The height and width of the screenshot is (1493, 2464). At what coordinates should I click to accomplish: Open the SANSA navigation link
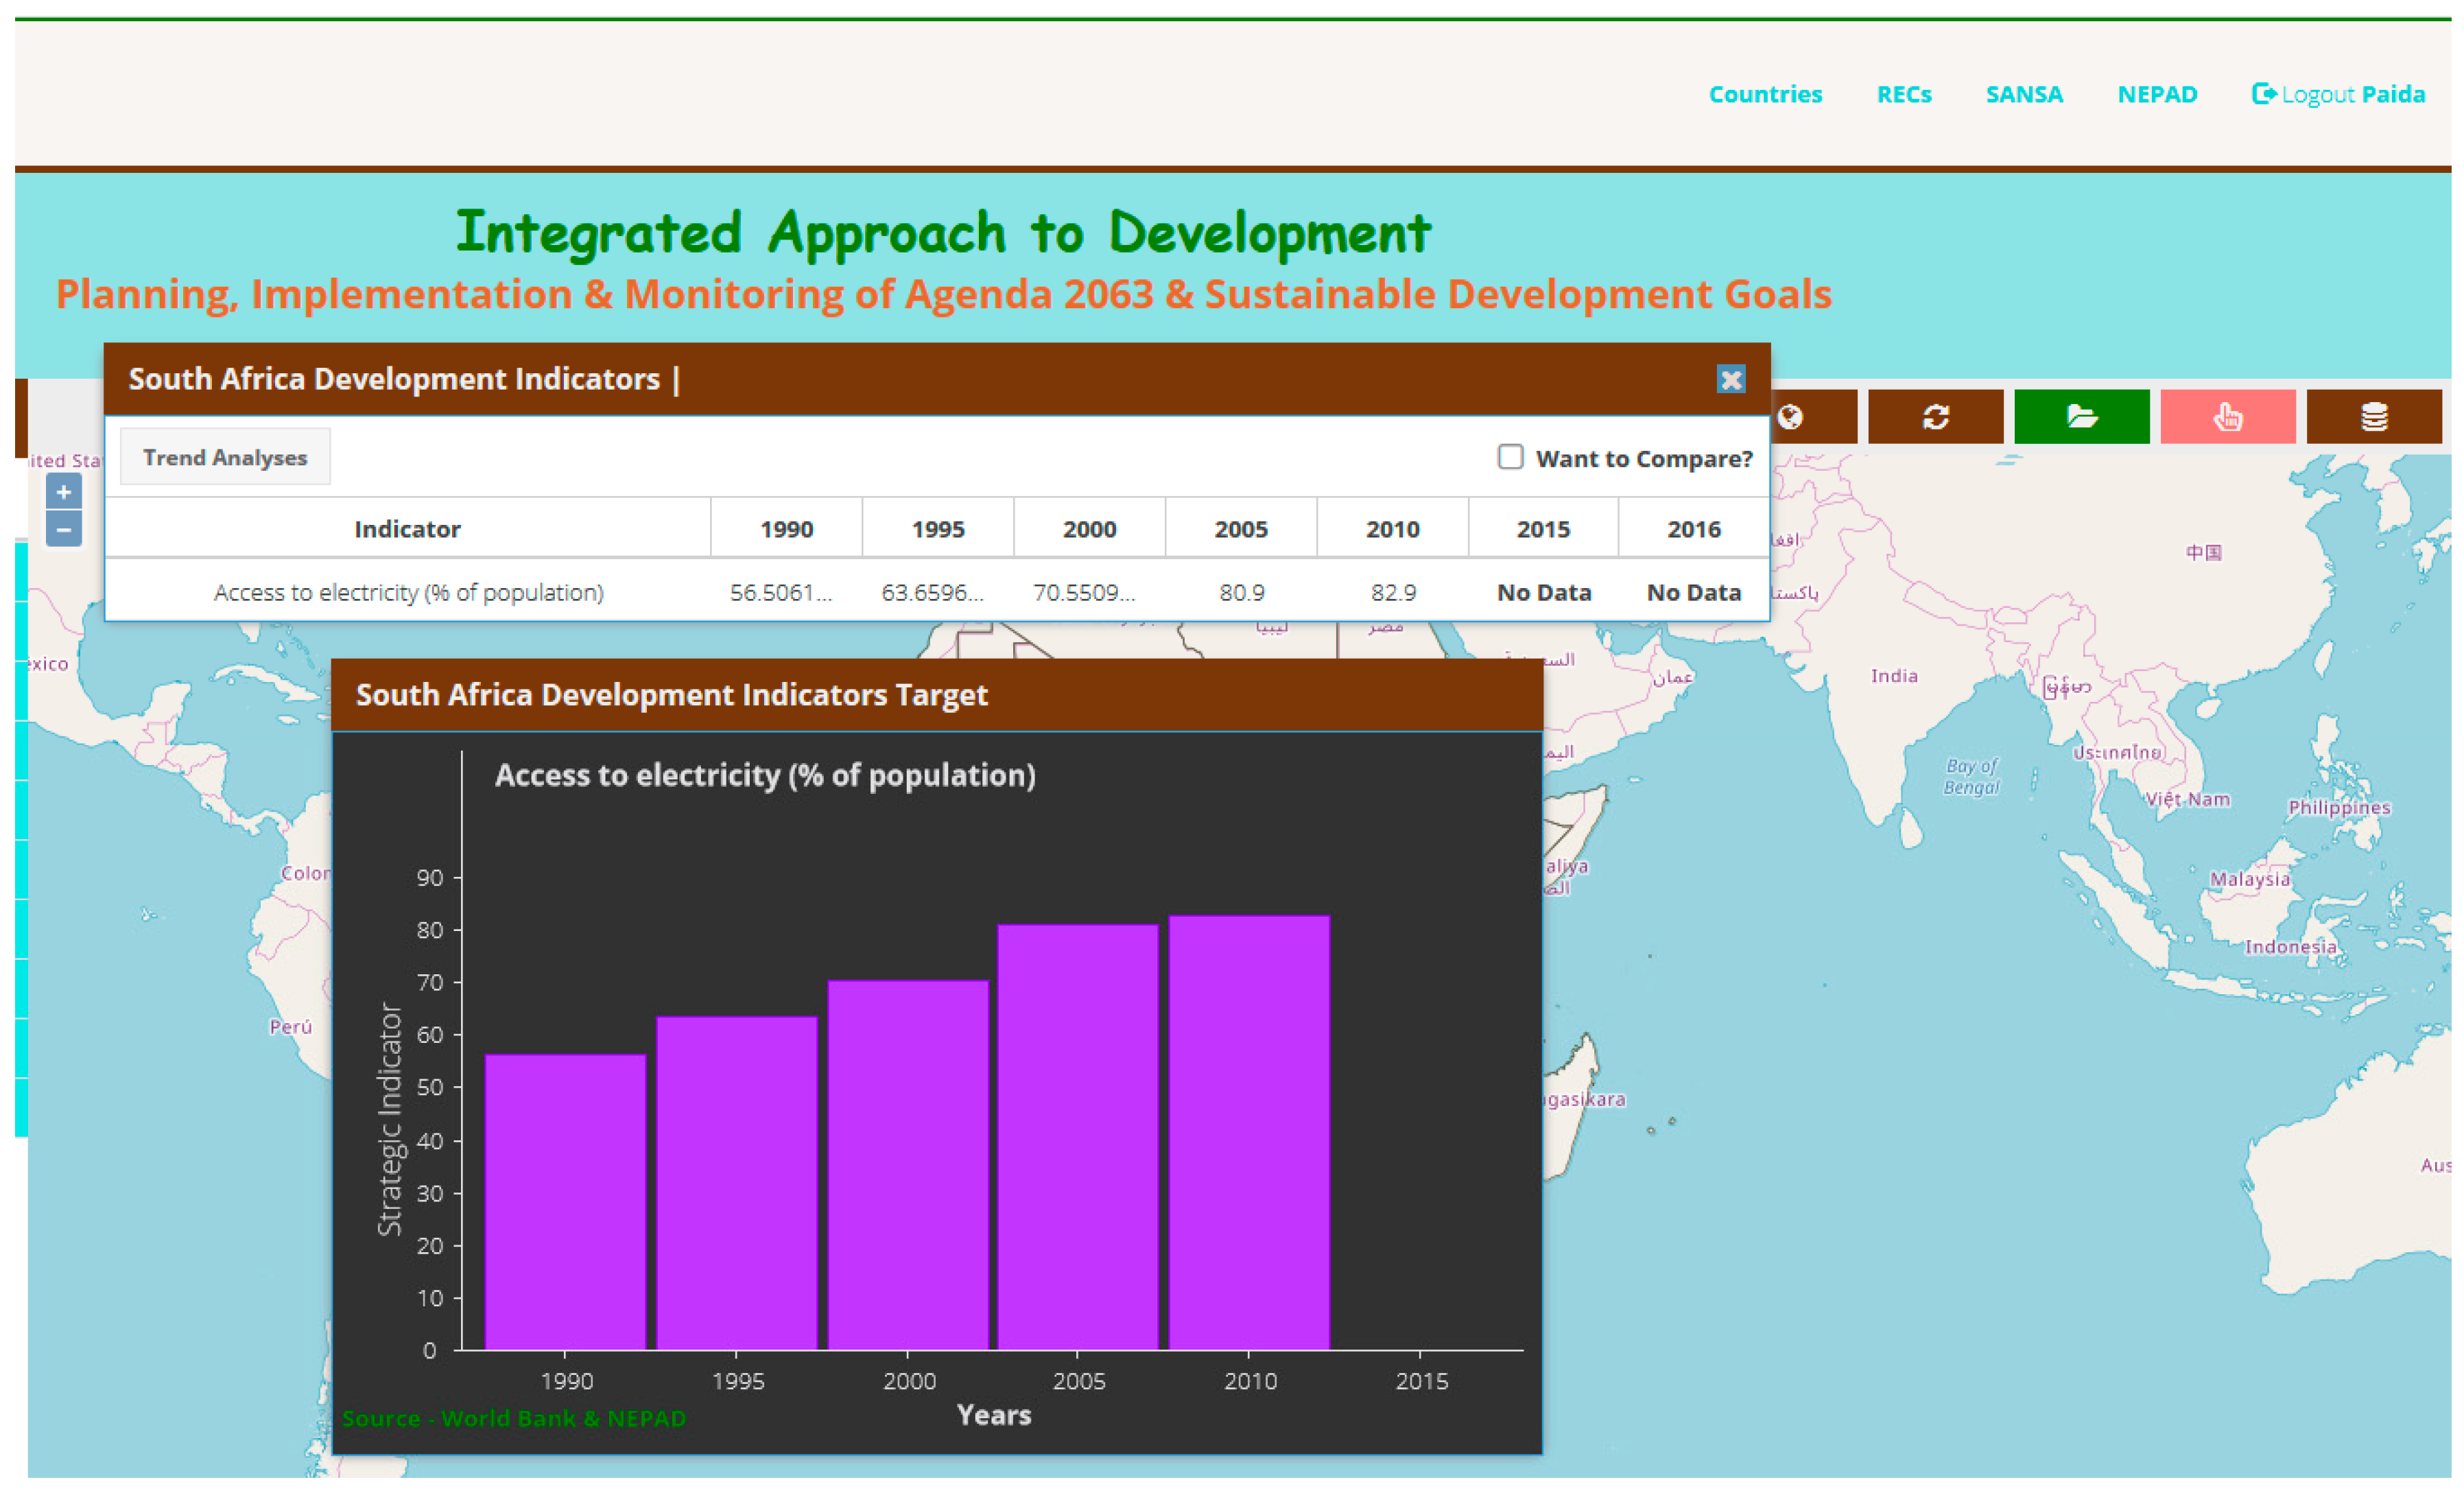point(2024,94)
